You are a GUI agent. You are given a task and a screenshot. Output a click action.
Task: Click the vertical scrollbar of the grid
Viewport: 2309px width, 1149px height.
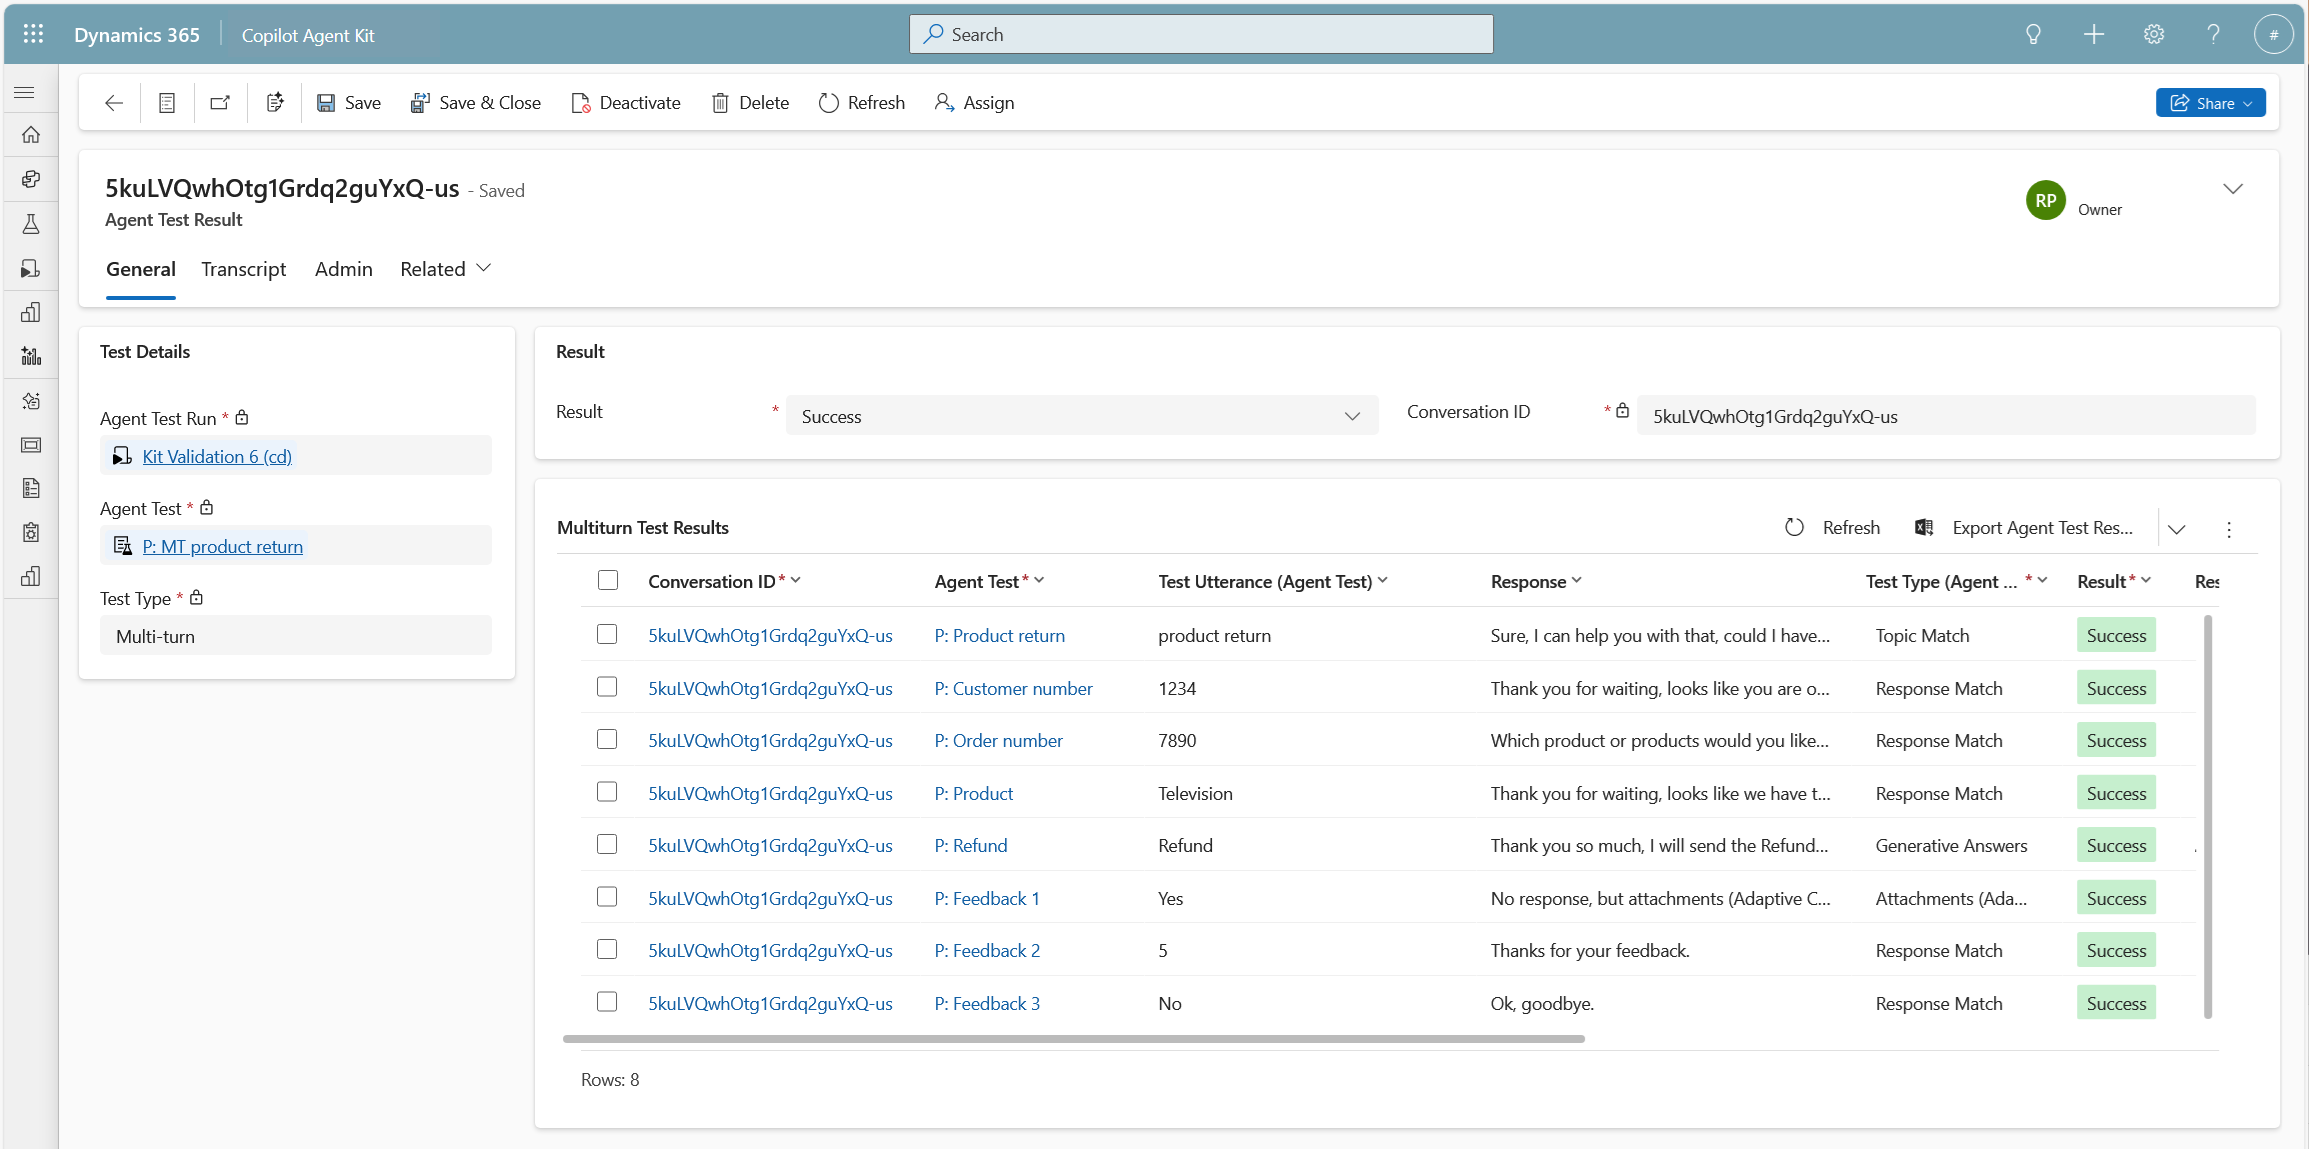point(2207,817)
